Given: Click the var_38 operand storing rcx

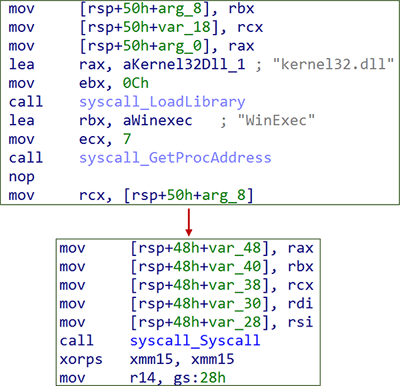Looking at the screenshot, I should (x=235, y=285).
